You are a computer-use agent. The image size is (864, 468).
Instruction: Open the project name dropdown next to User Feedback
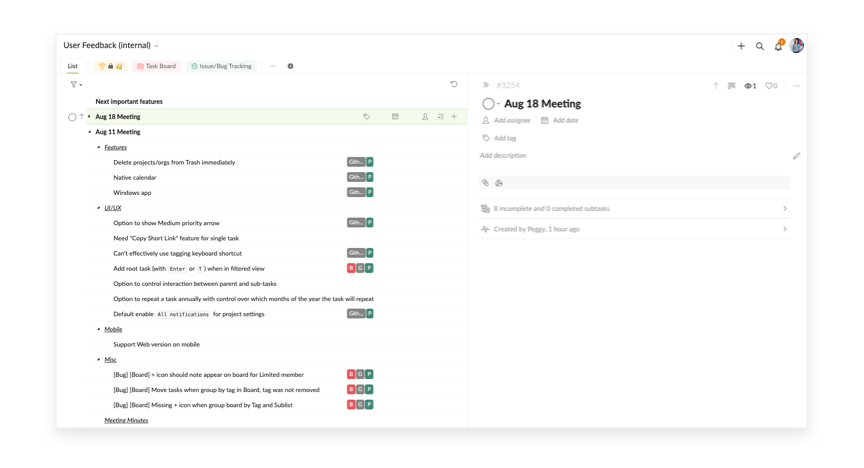(x=156, y=46)
